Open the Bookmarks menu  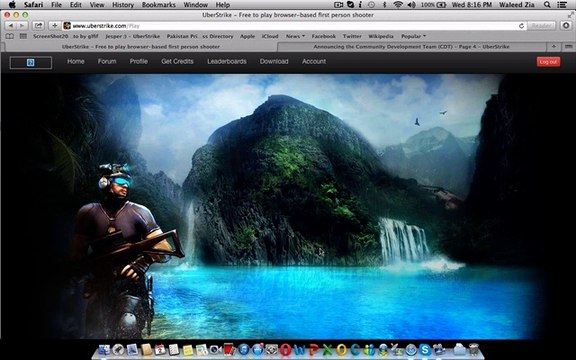tap(159, 5)
